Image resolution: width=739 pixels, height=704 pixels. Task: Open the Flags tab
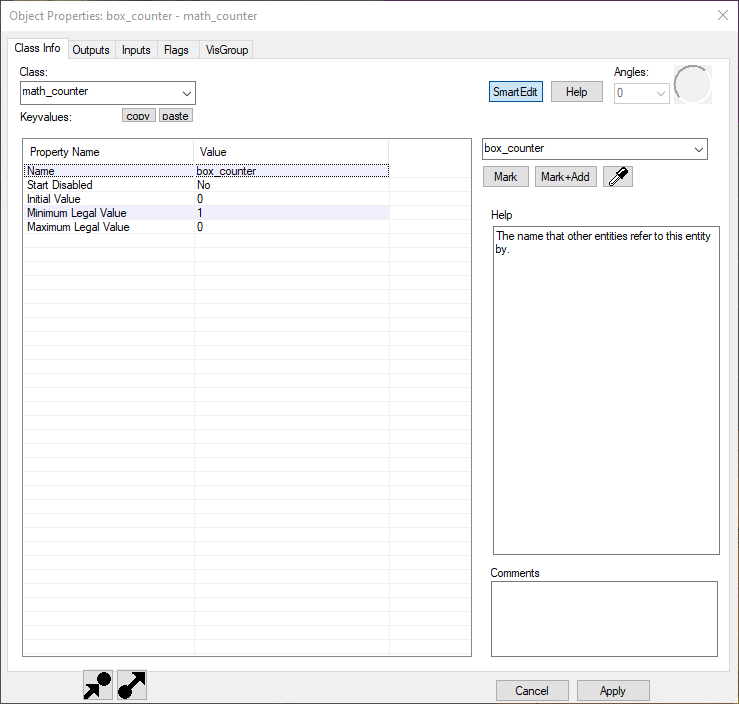176,50
